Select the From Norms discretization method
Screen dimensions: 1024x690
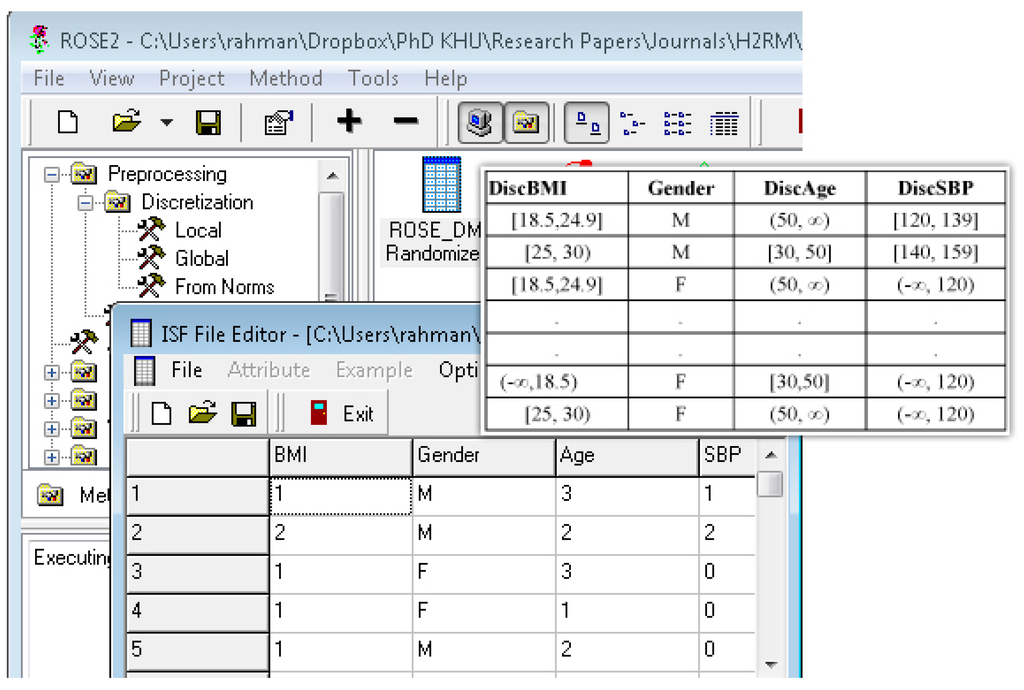[224, 287]
